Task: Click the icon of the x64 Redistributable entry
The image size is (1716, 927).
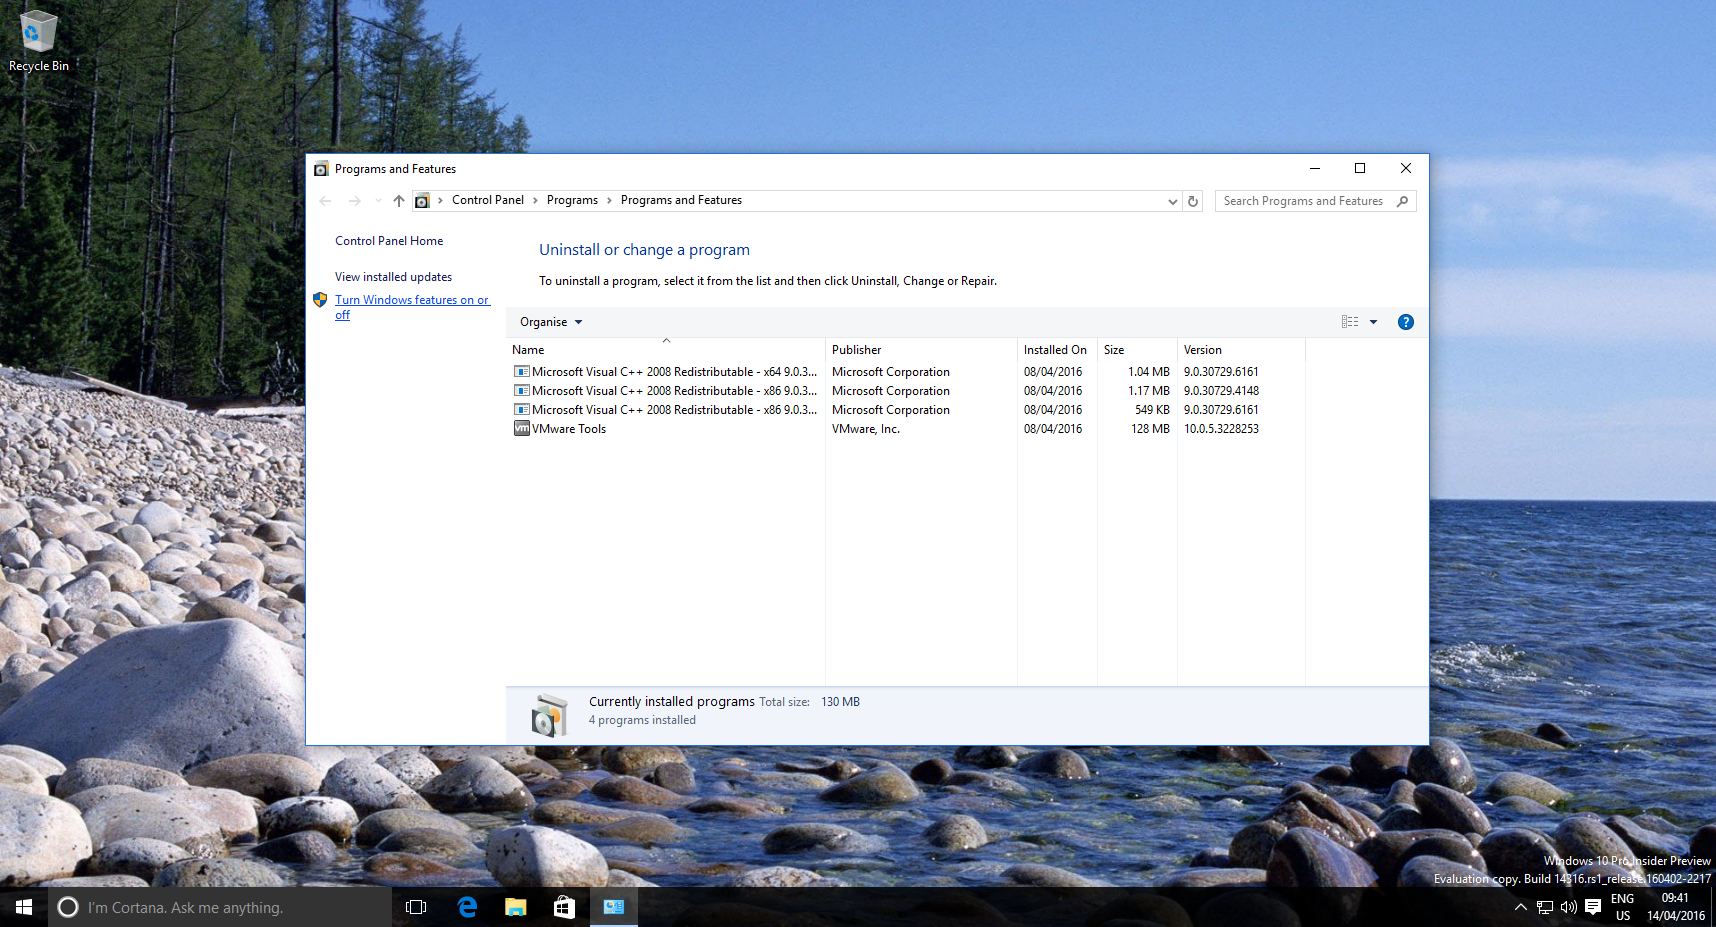Action: [521, 371]
